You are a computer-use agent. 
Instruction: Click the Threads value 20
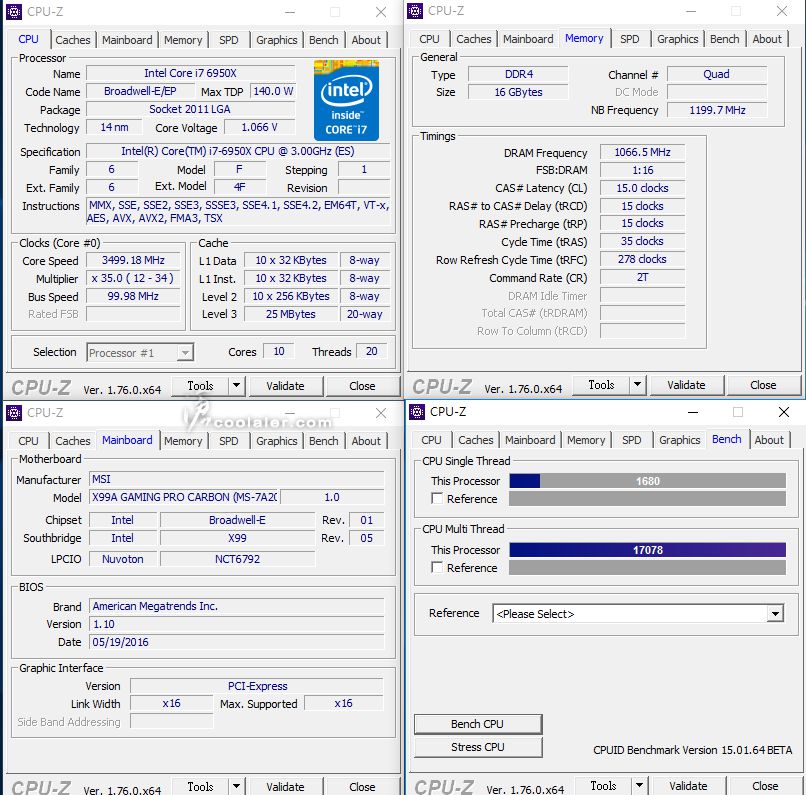(x=372, y=351)
